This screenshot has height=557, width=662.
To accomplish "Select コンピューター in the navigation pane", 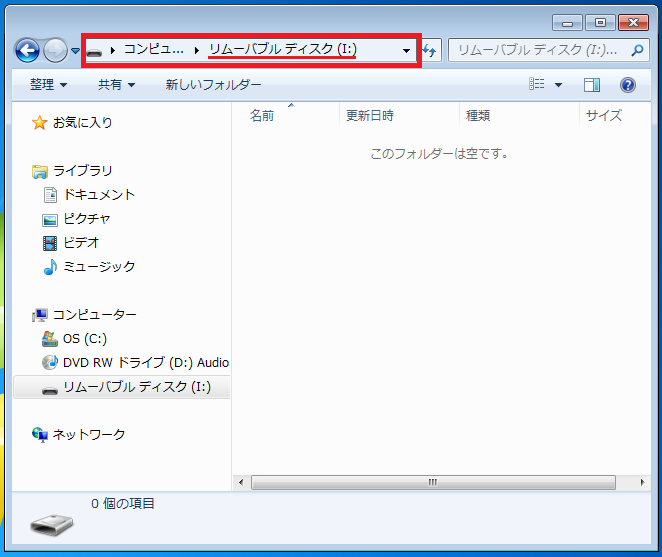I will point(95,315).
